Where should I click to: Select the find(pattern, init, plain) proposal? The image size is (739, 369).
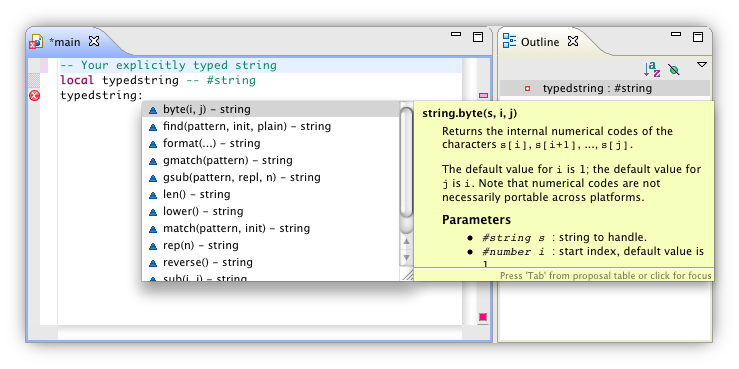[x=271, y=126]
